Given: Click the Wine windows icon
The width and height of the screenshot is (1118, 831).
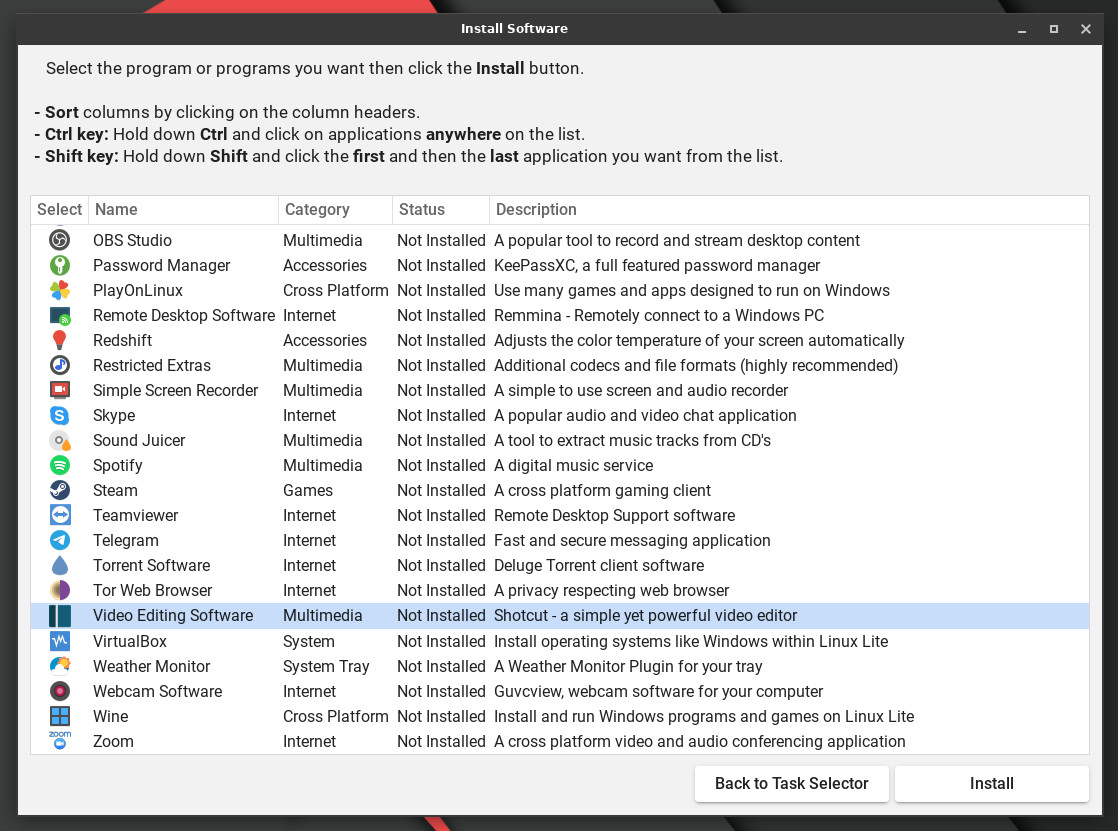Looking at the screenshot, I should click(x=60, y=716).
